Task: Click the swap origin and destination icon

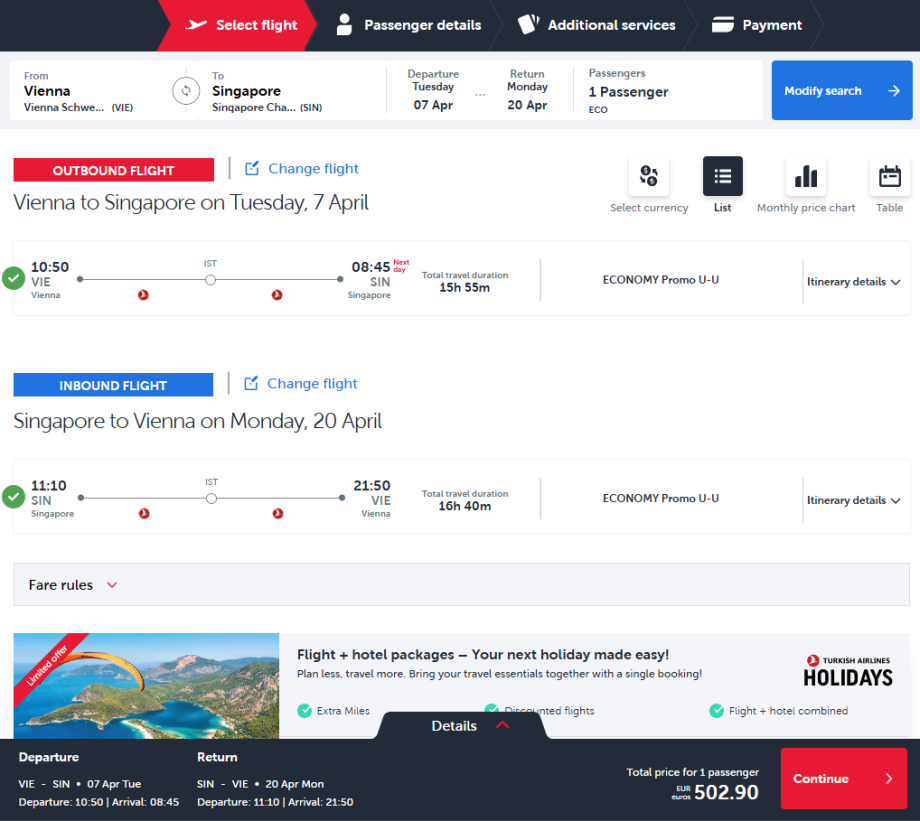Action: [x=185, y=91]
